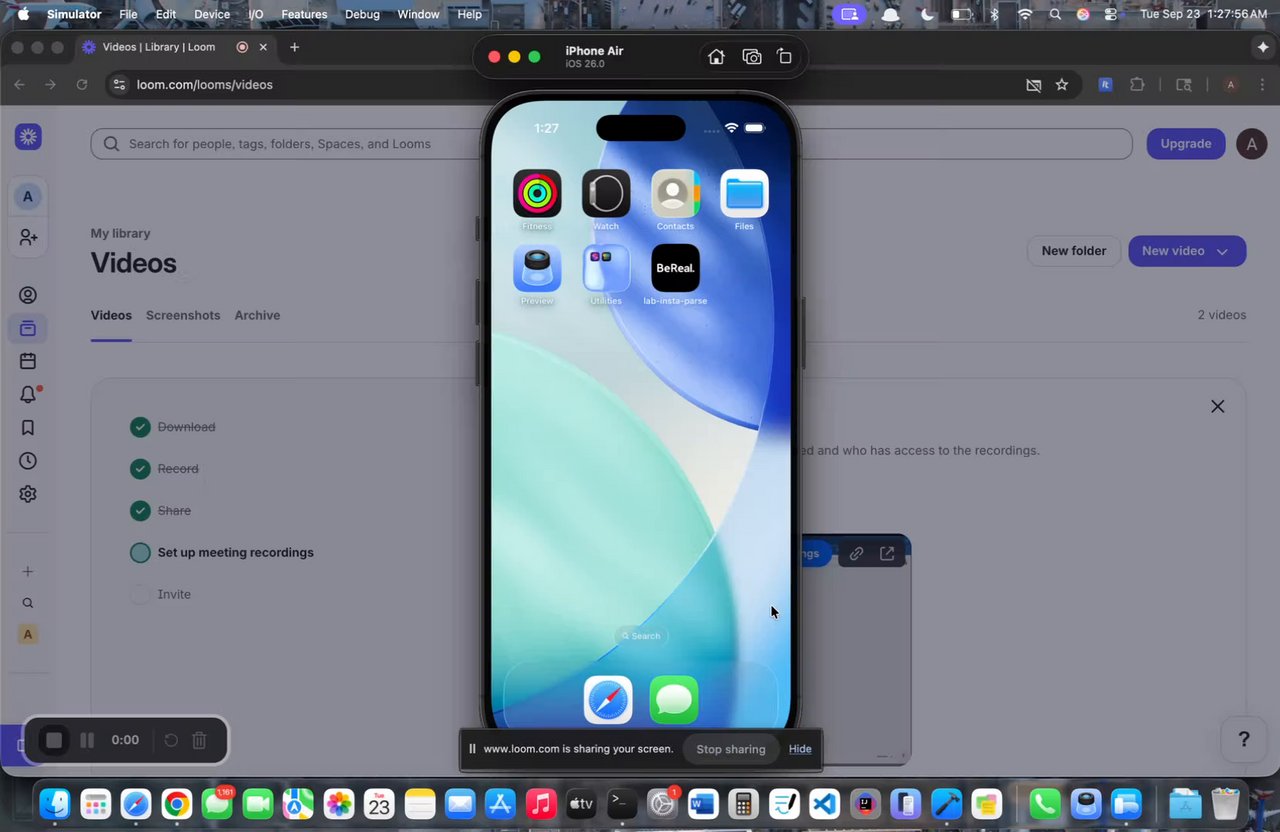
Task: Open the Preview app on the iPhone
Action: pyautogui.click(x=537, y=268)
